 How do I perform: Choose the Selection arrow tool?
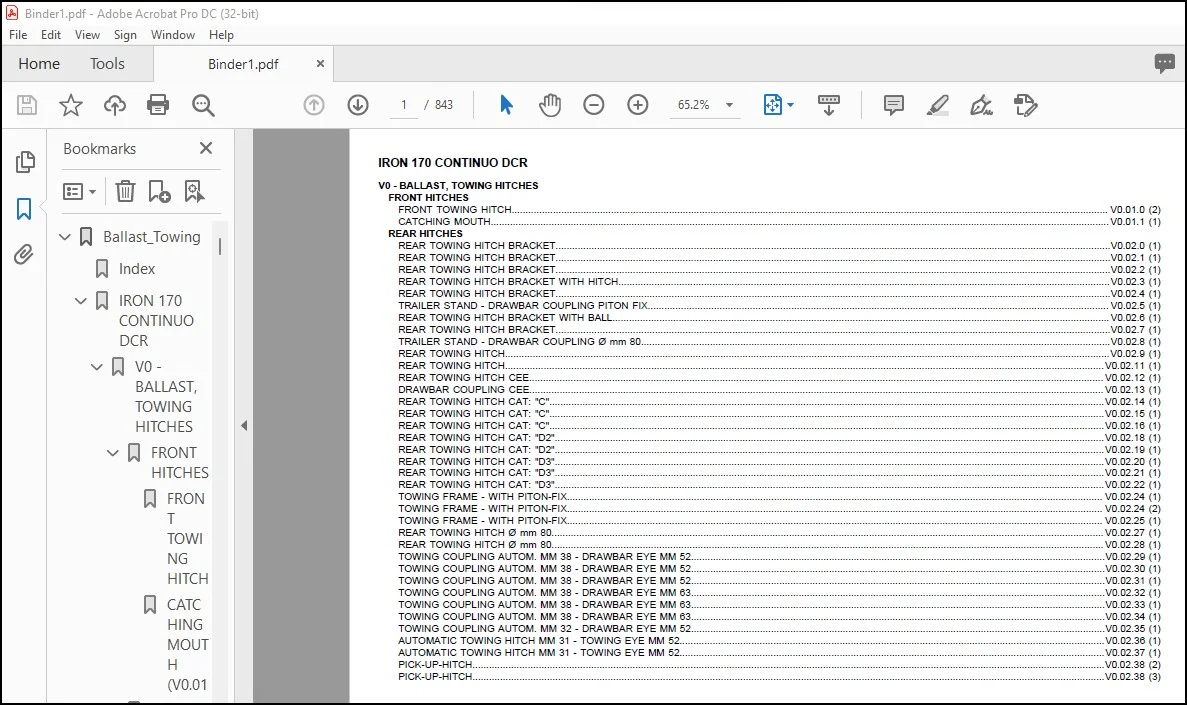(x=506, y=105)
